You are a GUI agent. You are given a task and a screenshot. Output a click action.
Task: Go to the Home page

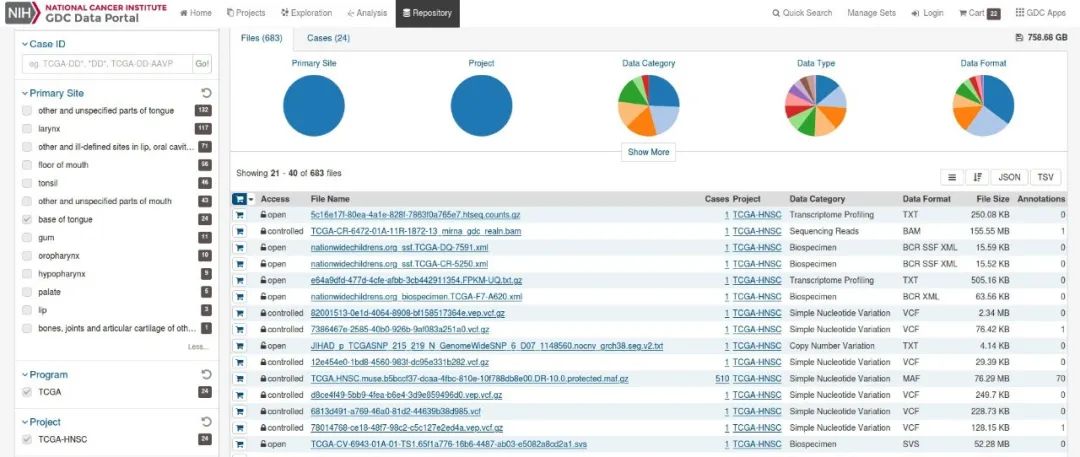[196, 13]
